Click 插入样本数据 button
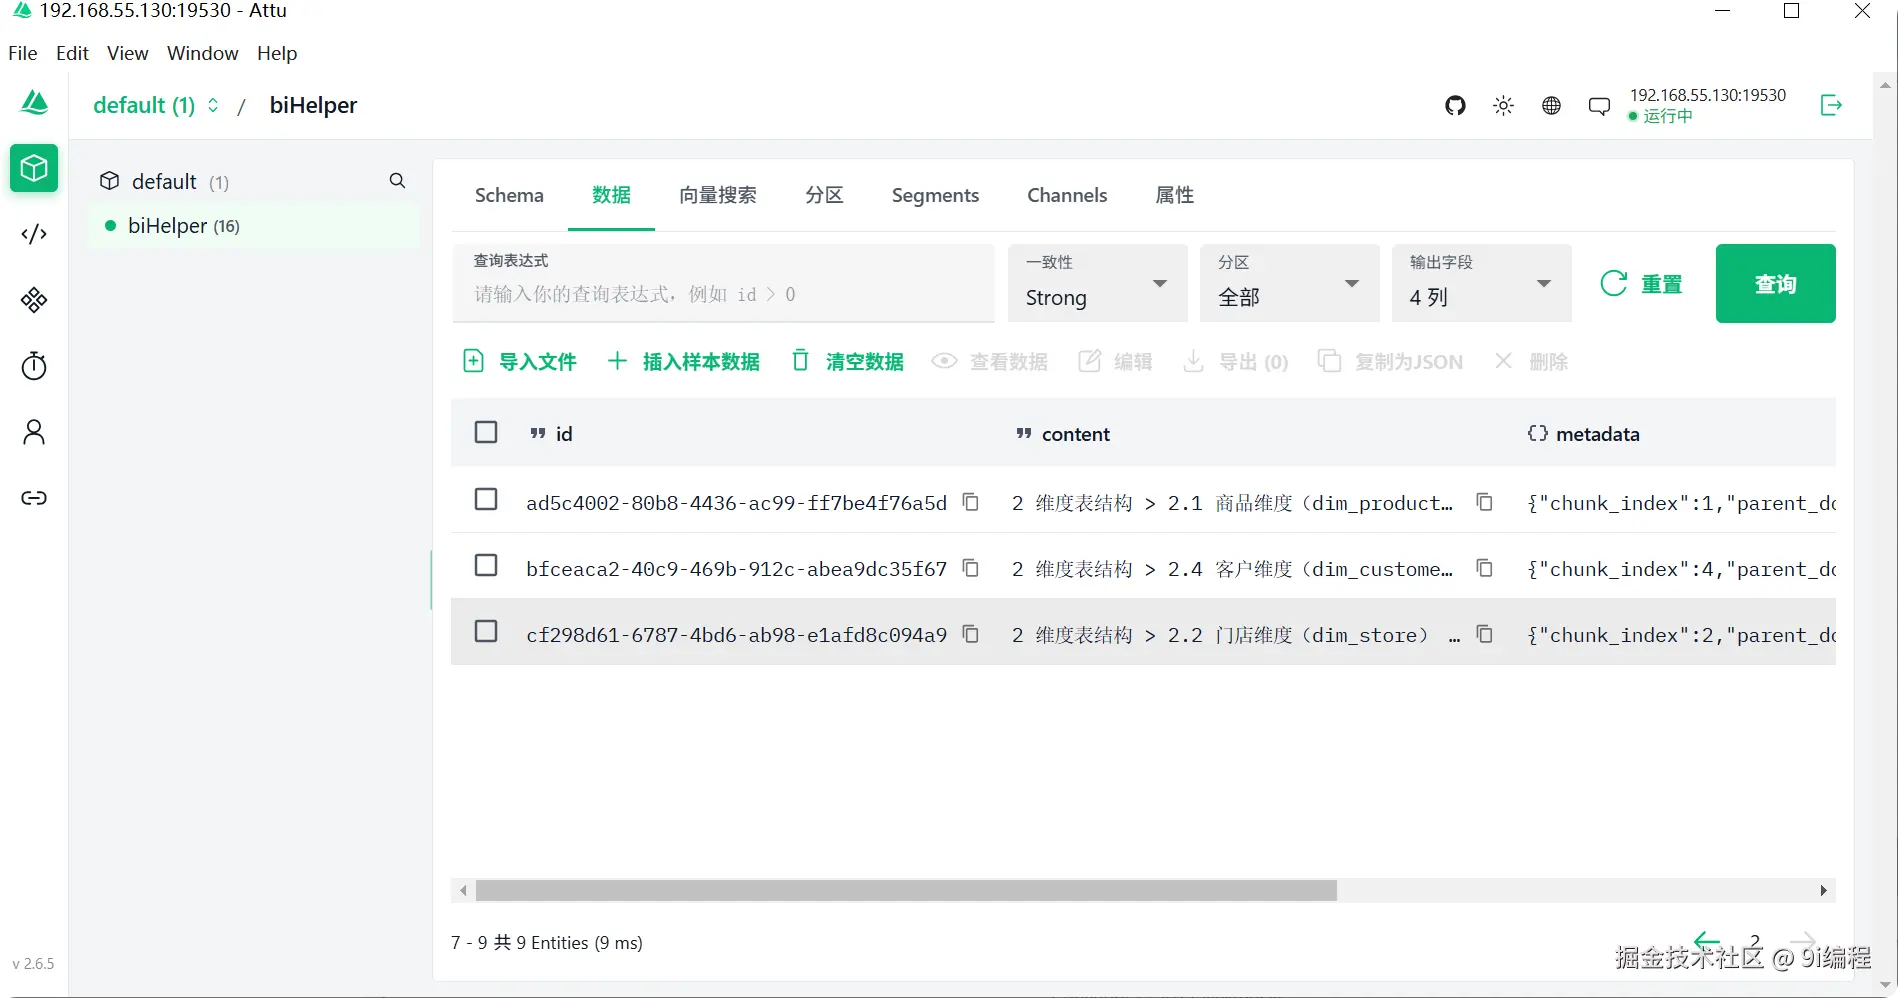 tap(684, 361)
